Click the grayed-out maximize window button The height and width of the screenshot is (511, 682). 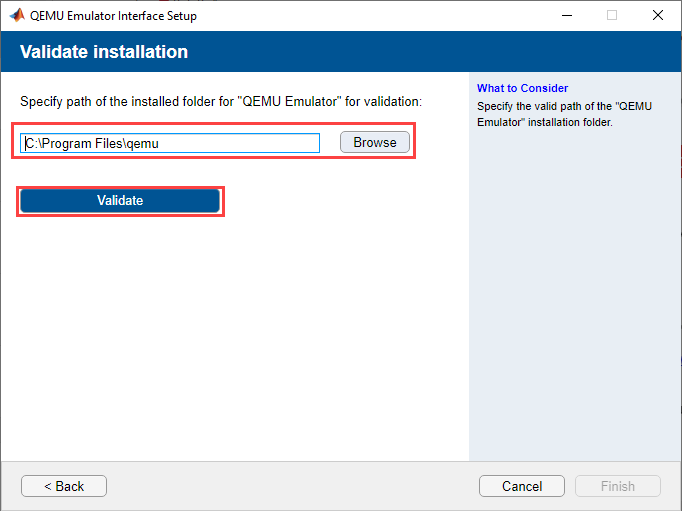pos(612,16)
